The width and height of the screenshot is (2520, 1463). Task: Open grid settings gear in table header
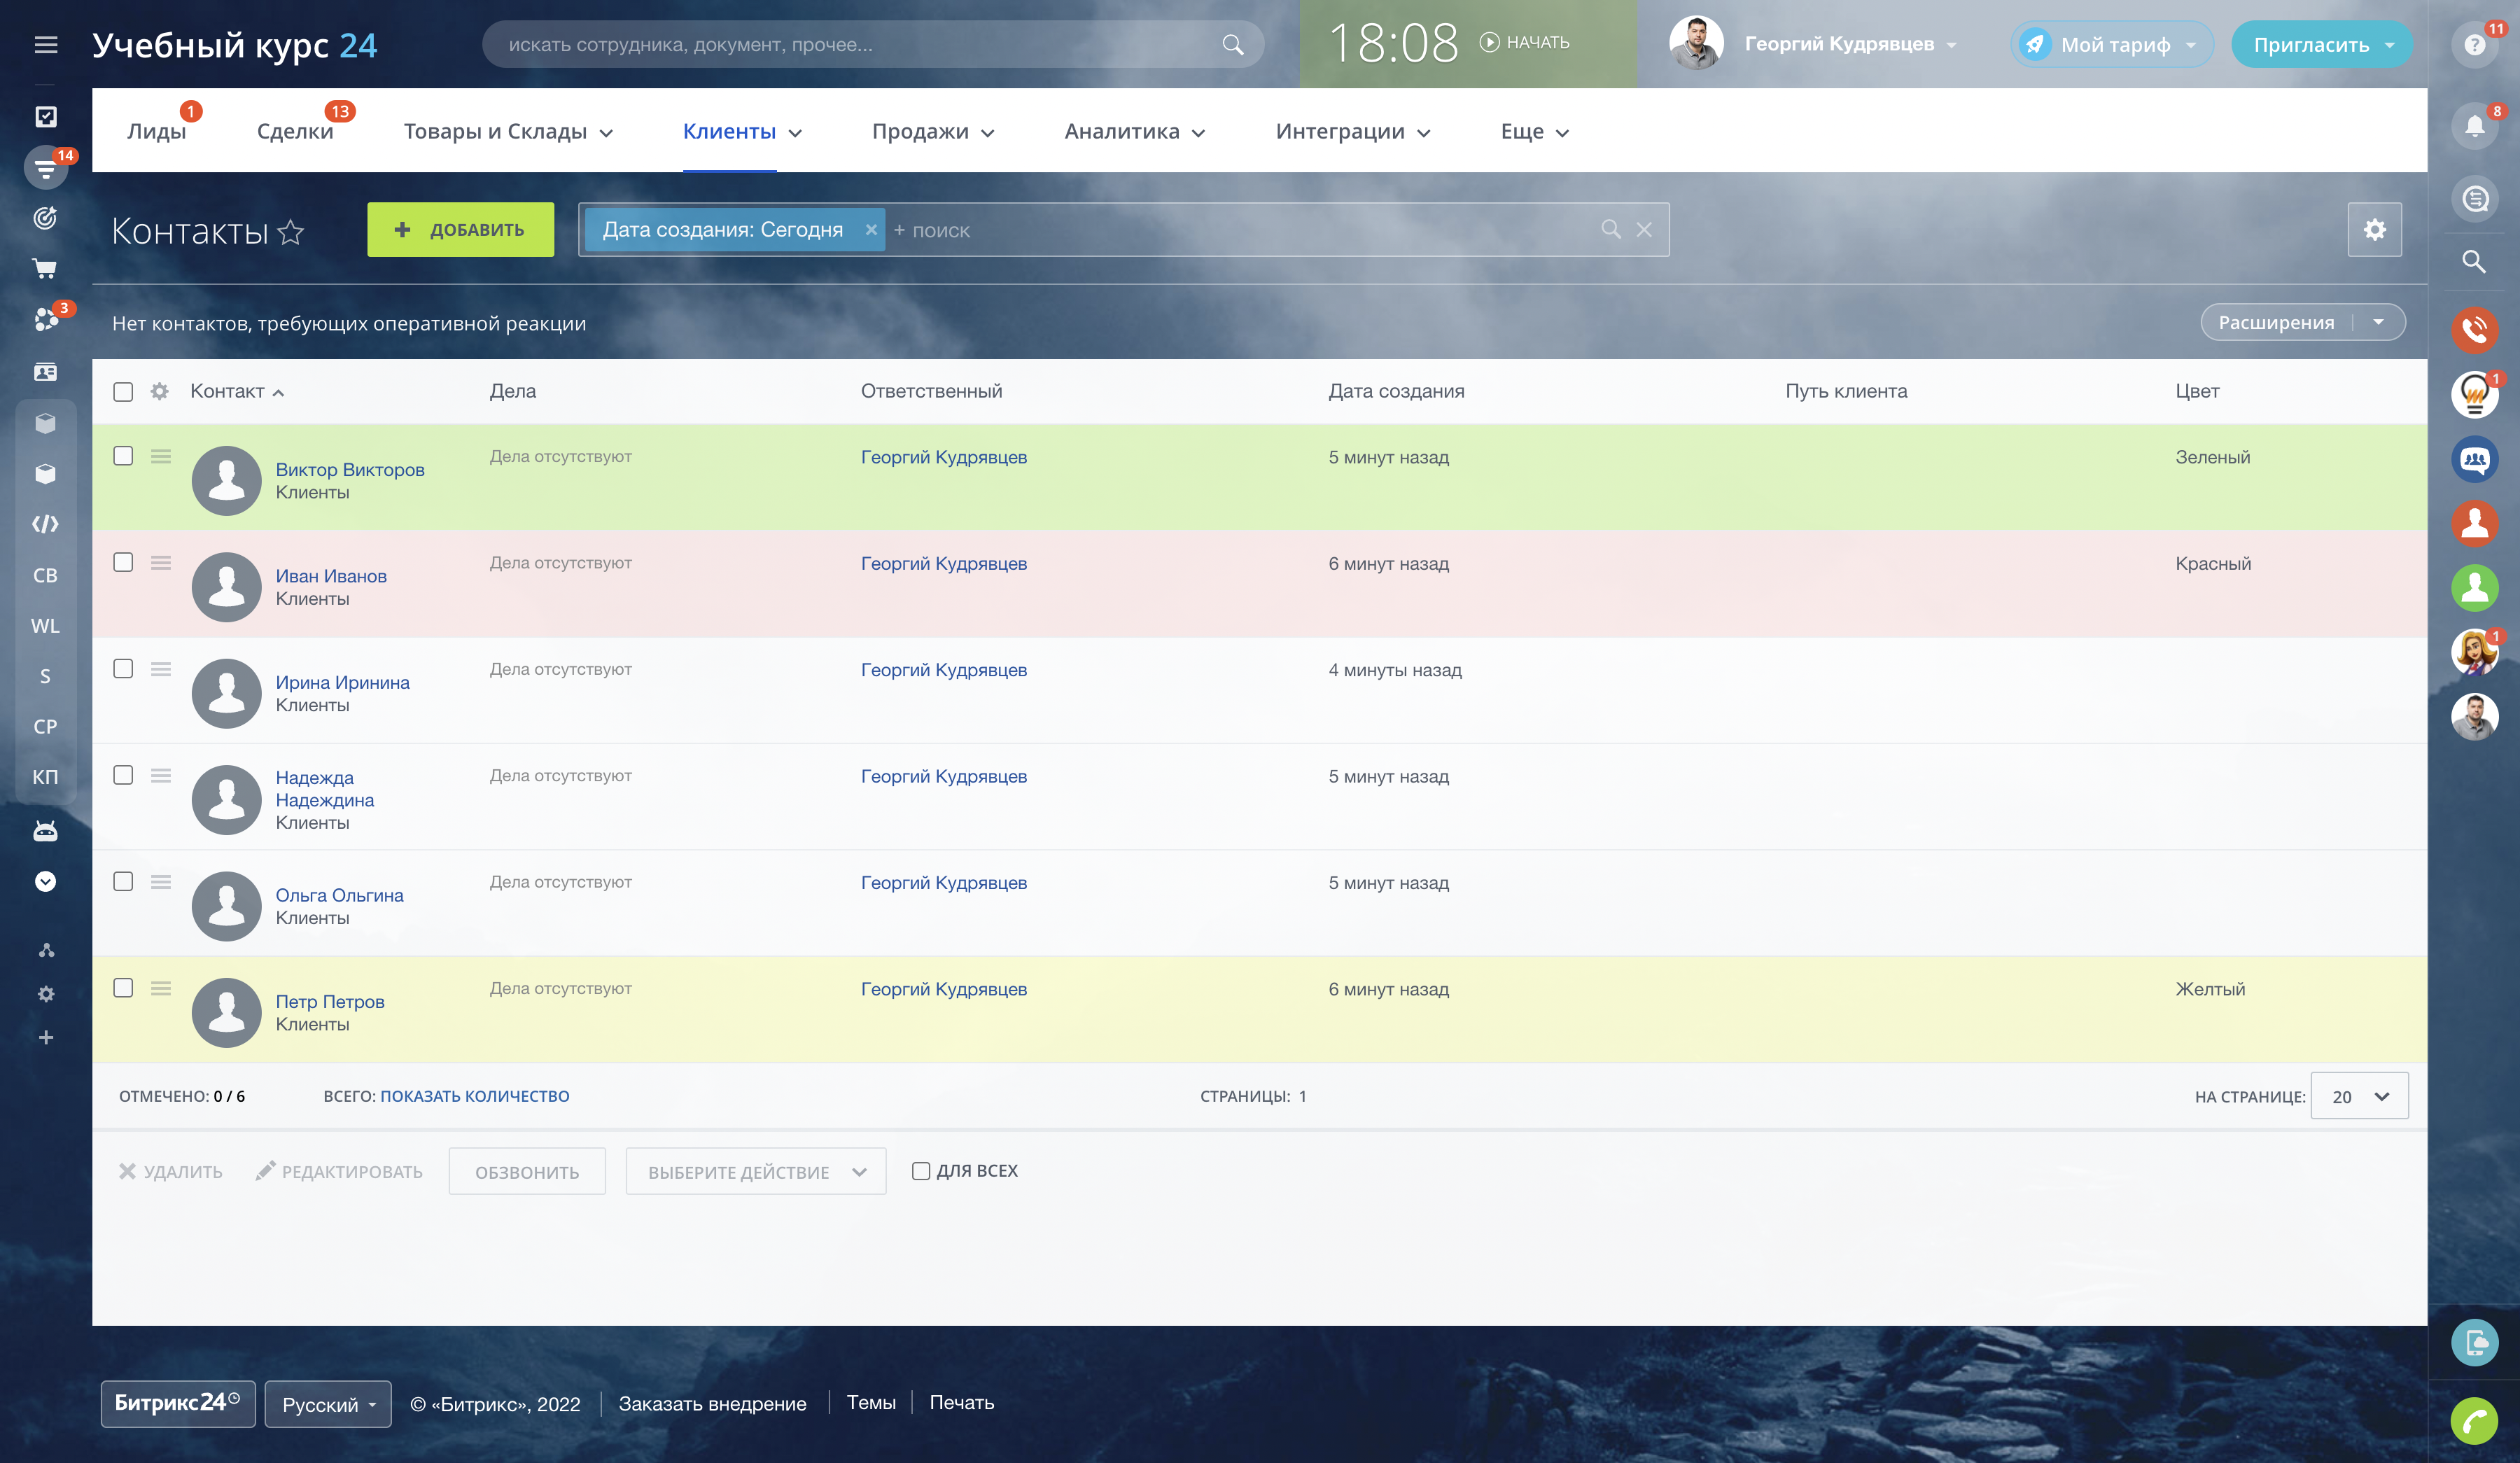159,391
